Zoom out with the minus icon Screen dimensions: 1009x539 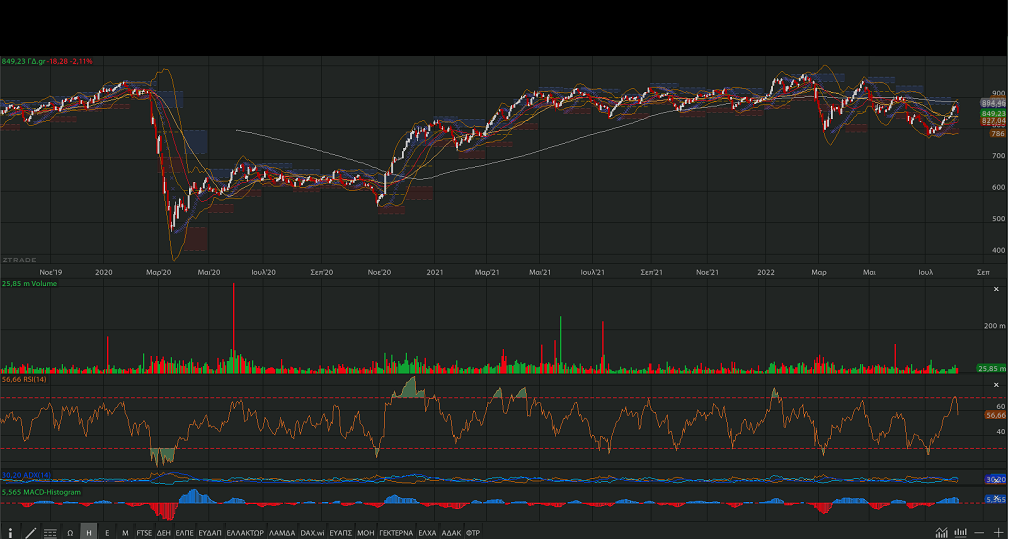(979, 532)
